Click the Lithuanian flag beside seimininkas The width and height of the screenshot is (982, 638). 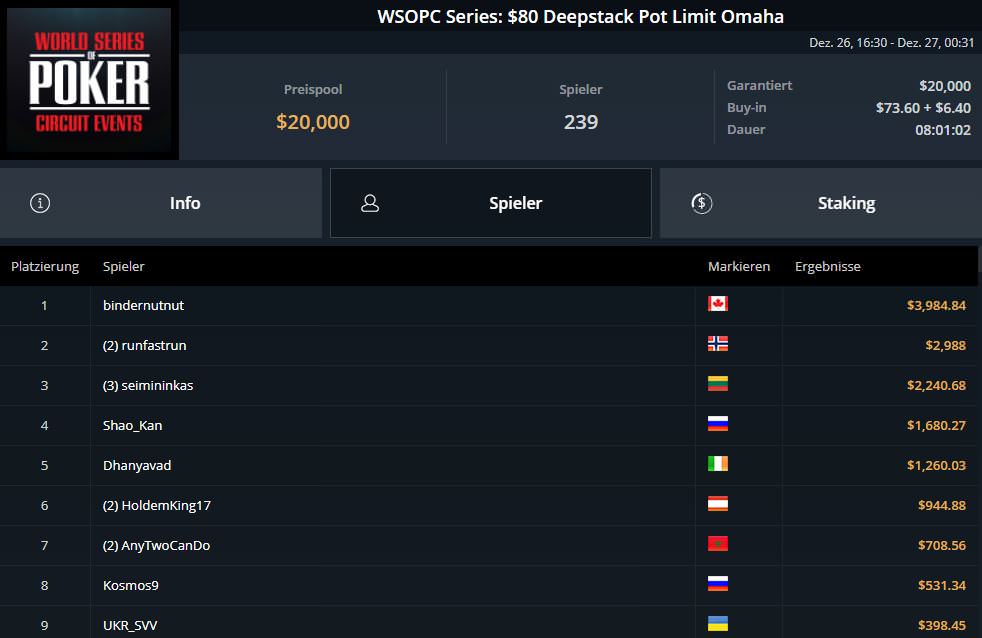(718, 384)
